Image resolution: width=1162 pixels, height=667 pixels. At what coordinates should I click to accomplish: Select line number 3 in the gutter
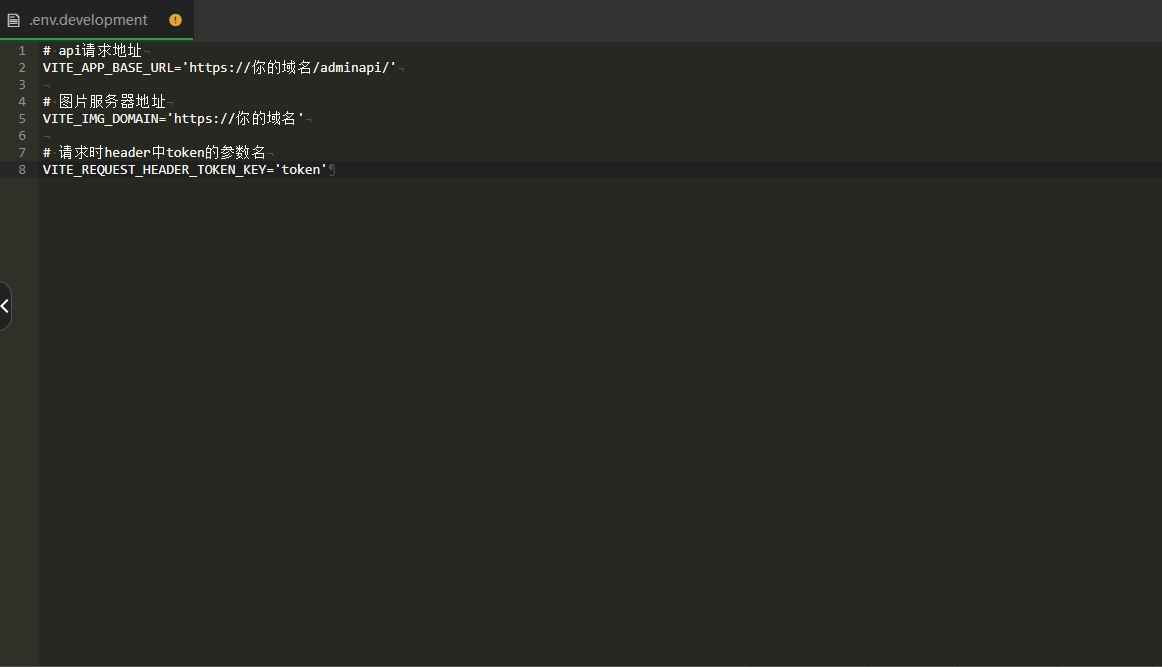pos(22,85)
